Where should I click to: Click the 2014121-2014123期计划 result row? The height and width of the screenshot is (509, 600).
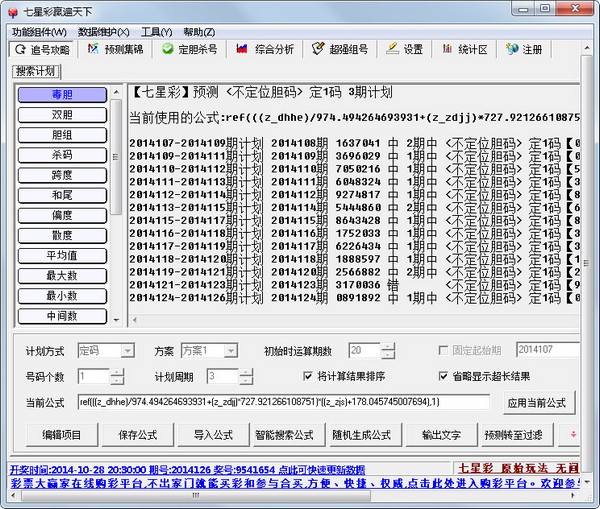pyautogui.click(x=354, y=285)
